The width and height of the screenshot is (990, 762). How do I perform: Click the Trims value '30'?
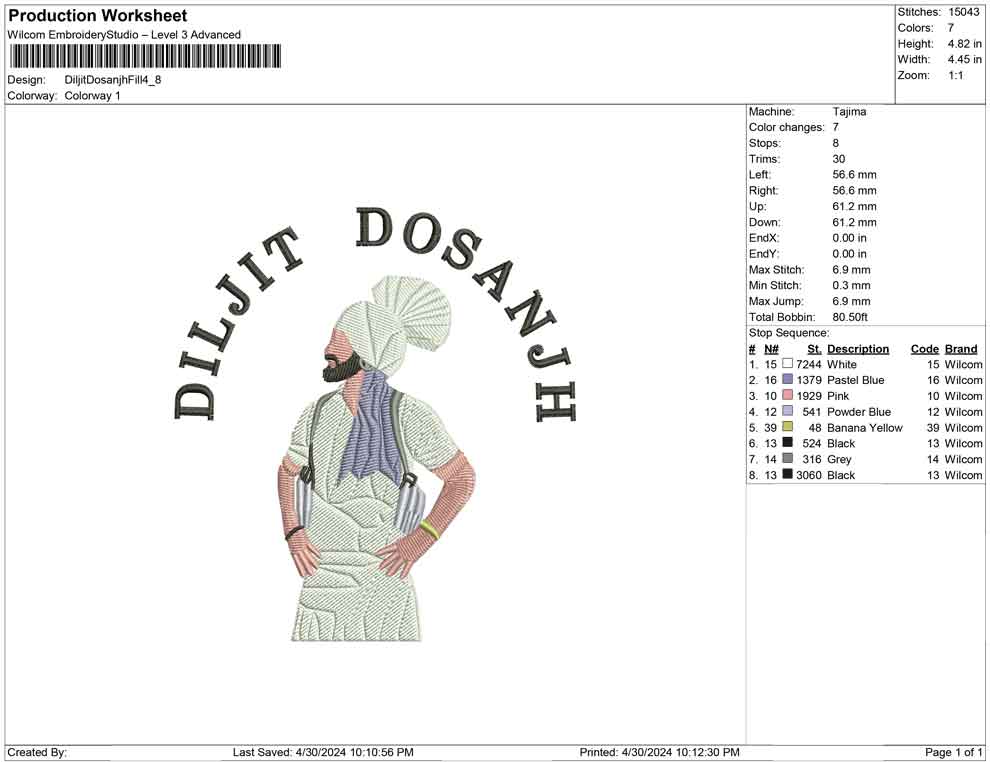coord(838,159)
